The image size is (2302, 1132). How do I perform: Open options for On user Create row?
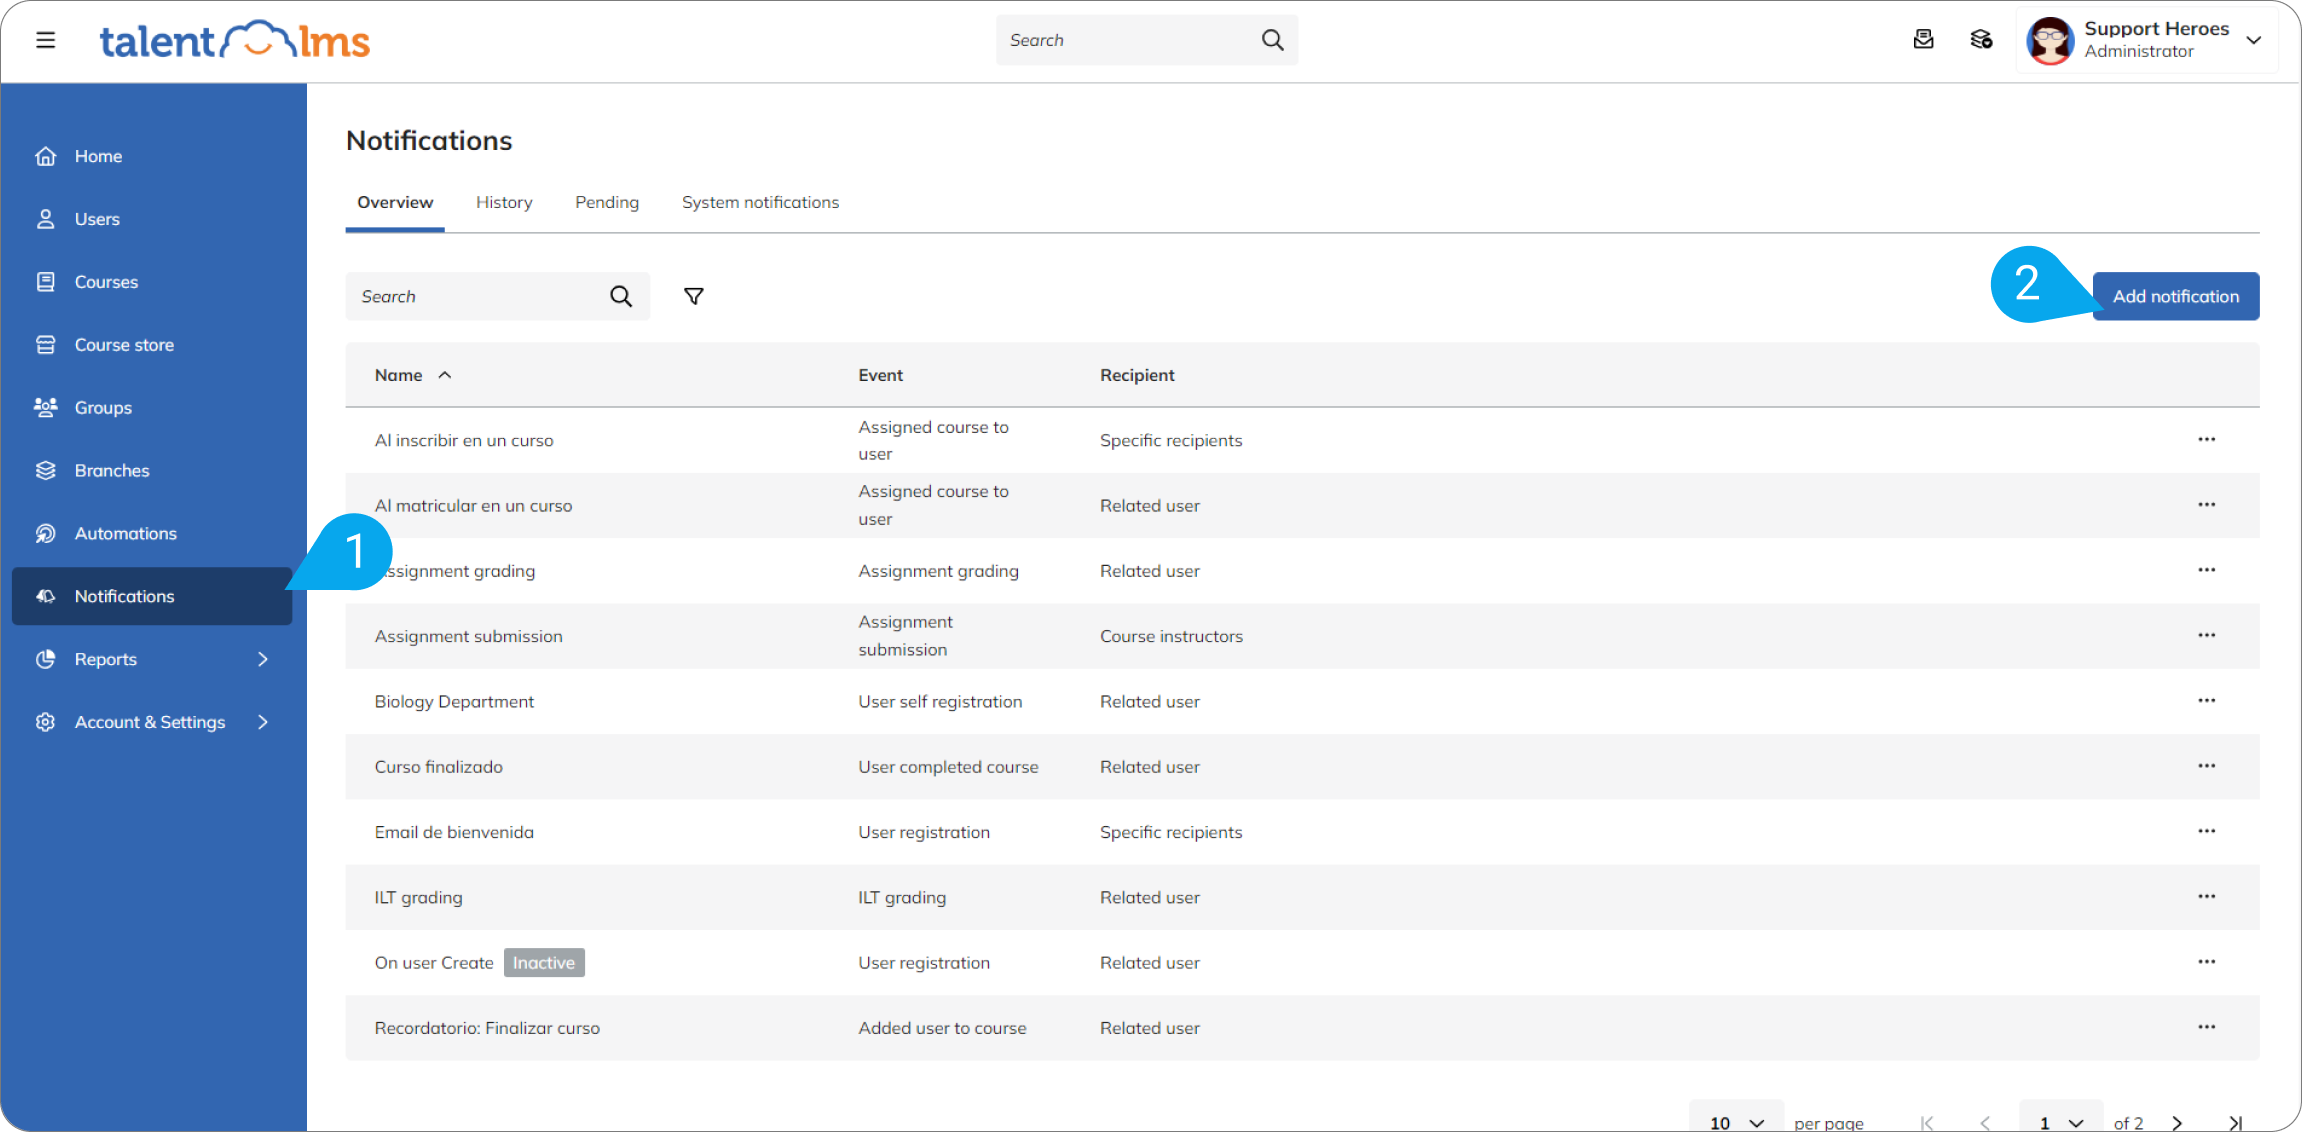pos(2207,962)
